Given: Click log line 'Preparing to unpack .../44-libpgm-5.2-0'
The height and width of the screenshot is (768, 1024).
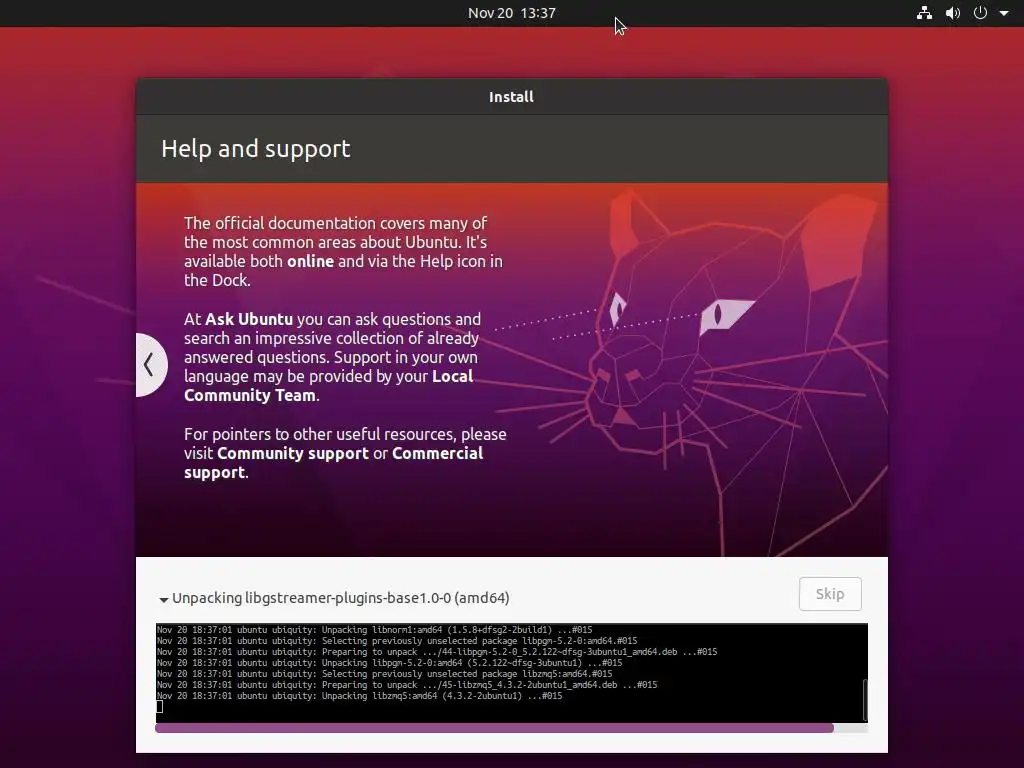Looking at the screenshot, I should click(x=437, y=652).
